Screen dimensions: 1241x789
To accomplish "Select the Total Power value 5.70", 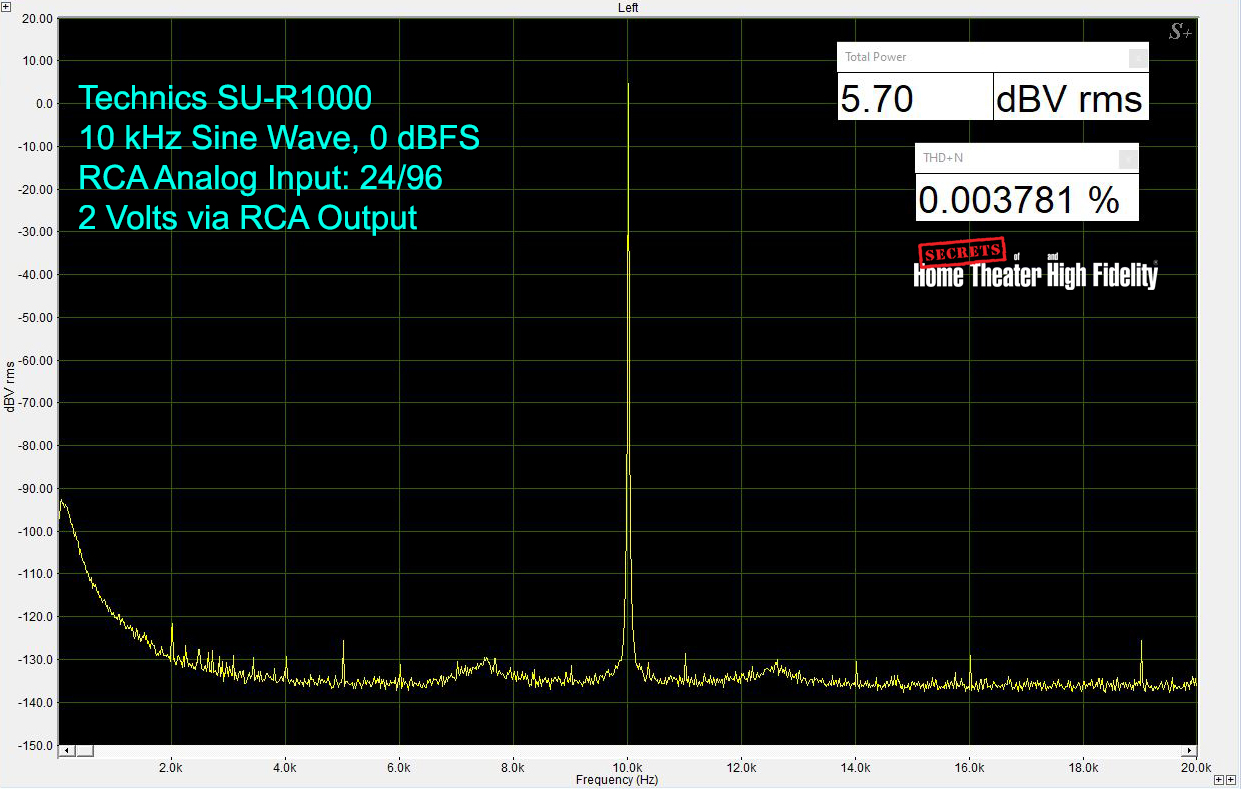I will click(877, 99).
